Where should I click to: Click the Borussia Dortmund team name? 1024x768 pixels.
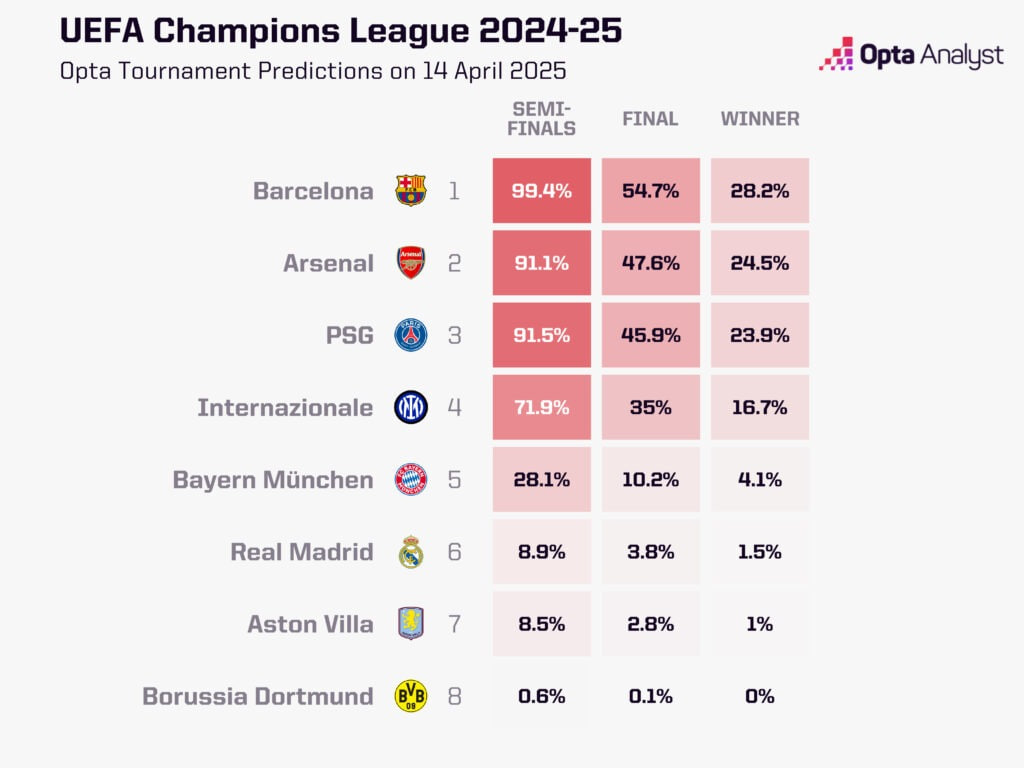(x=258, y=696)
